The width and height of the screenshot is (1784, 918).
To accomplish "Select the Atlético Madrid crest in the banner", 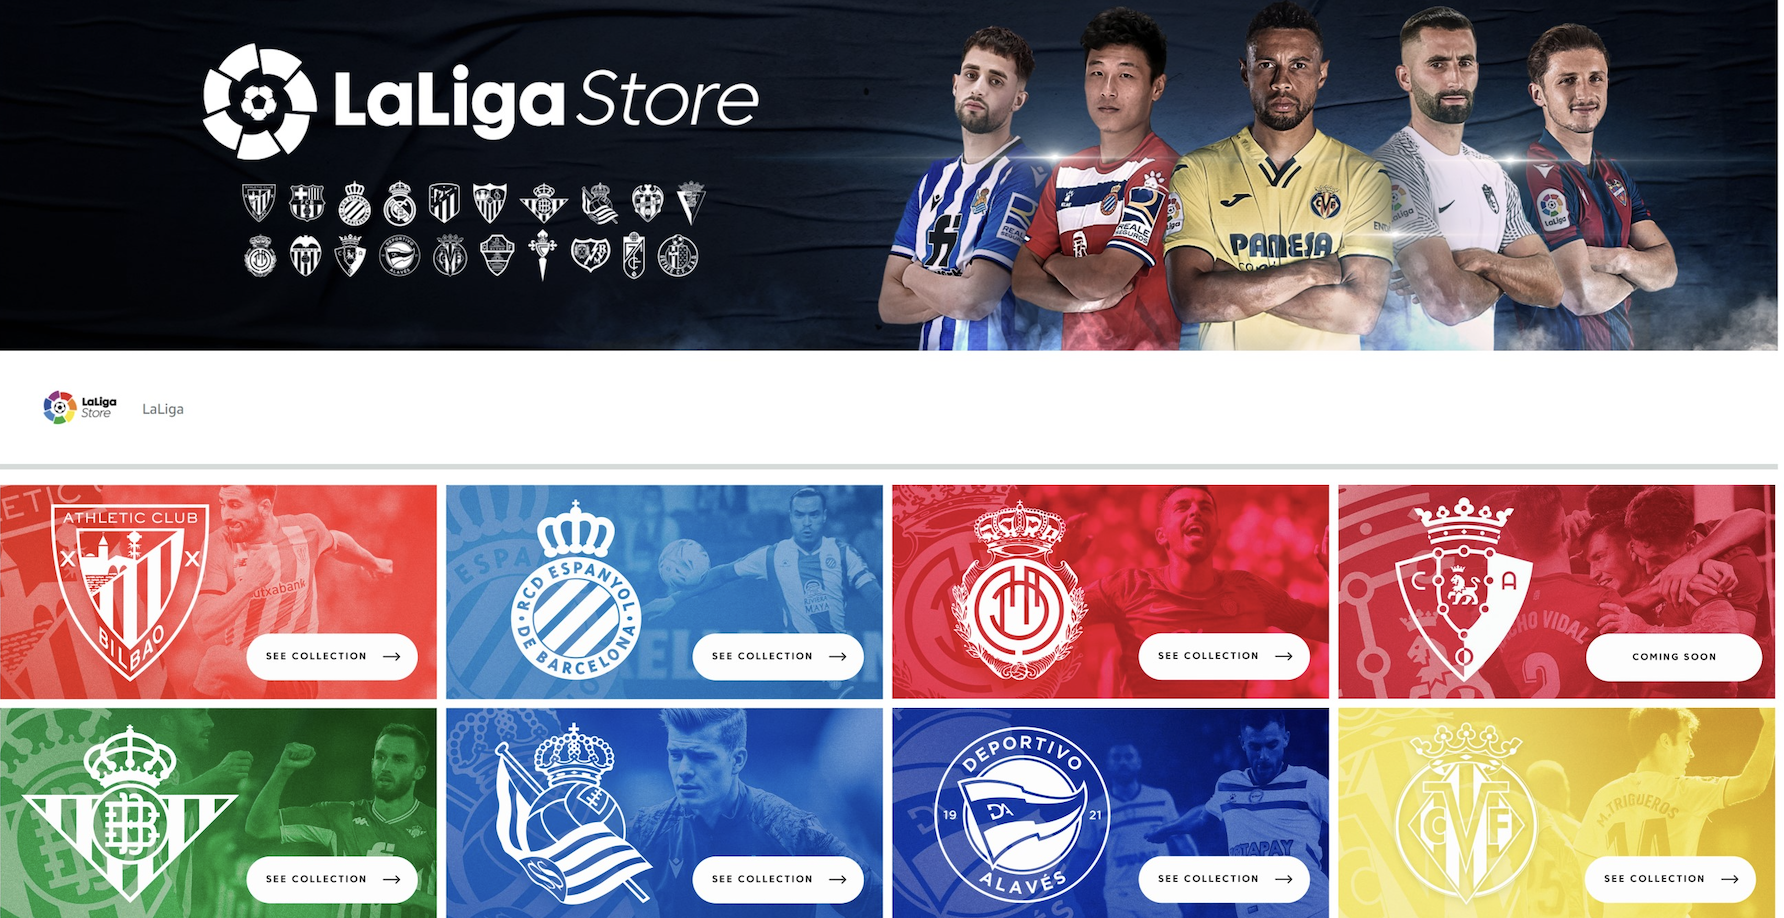I will (x=445, y=203).
